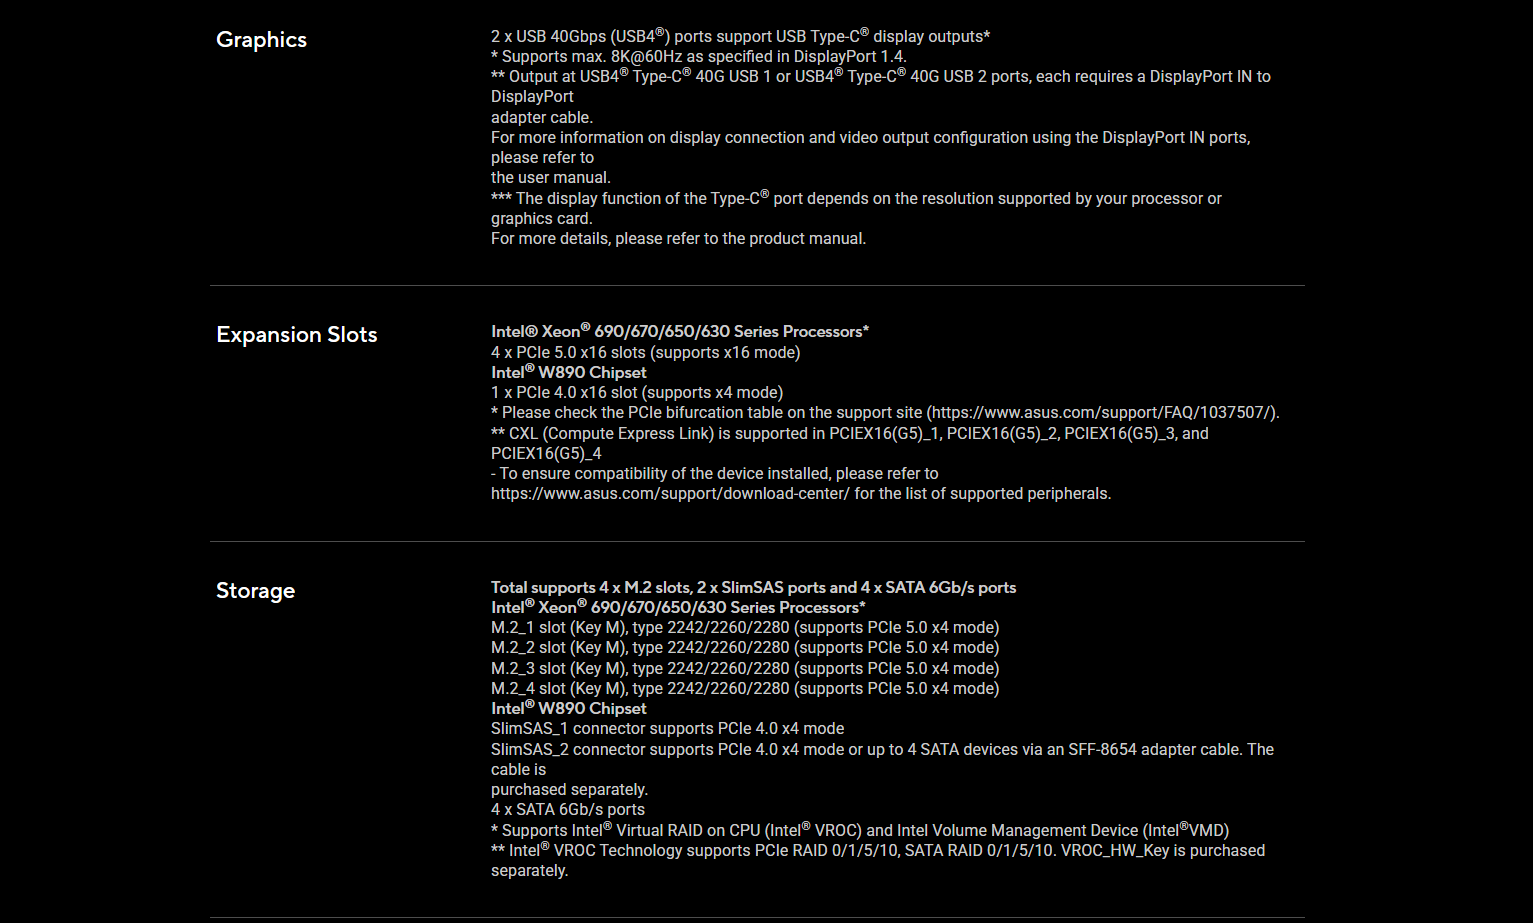Click the Graphics section heading
Image resolution: width=1533 pixels, height=923 pixels.
point(261,40)
